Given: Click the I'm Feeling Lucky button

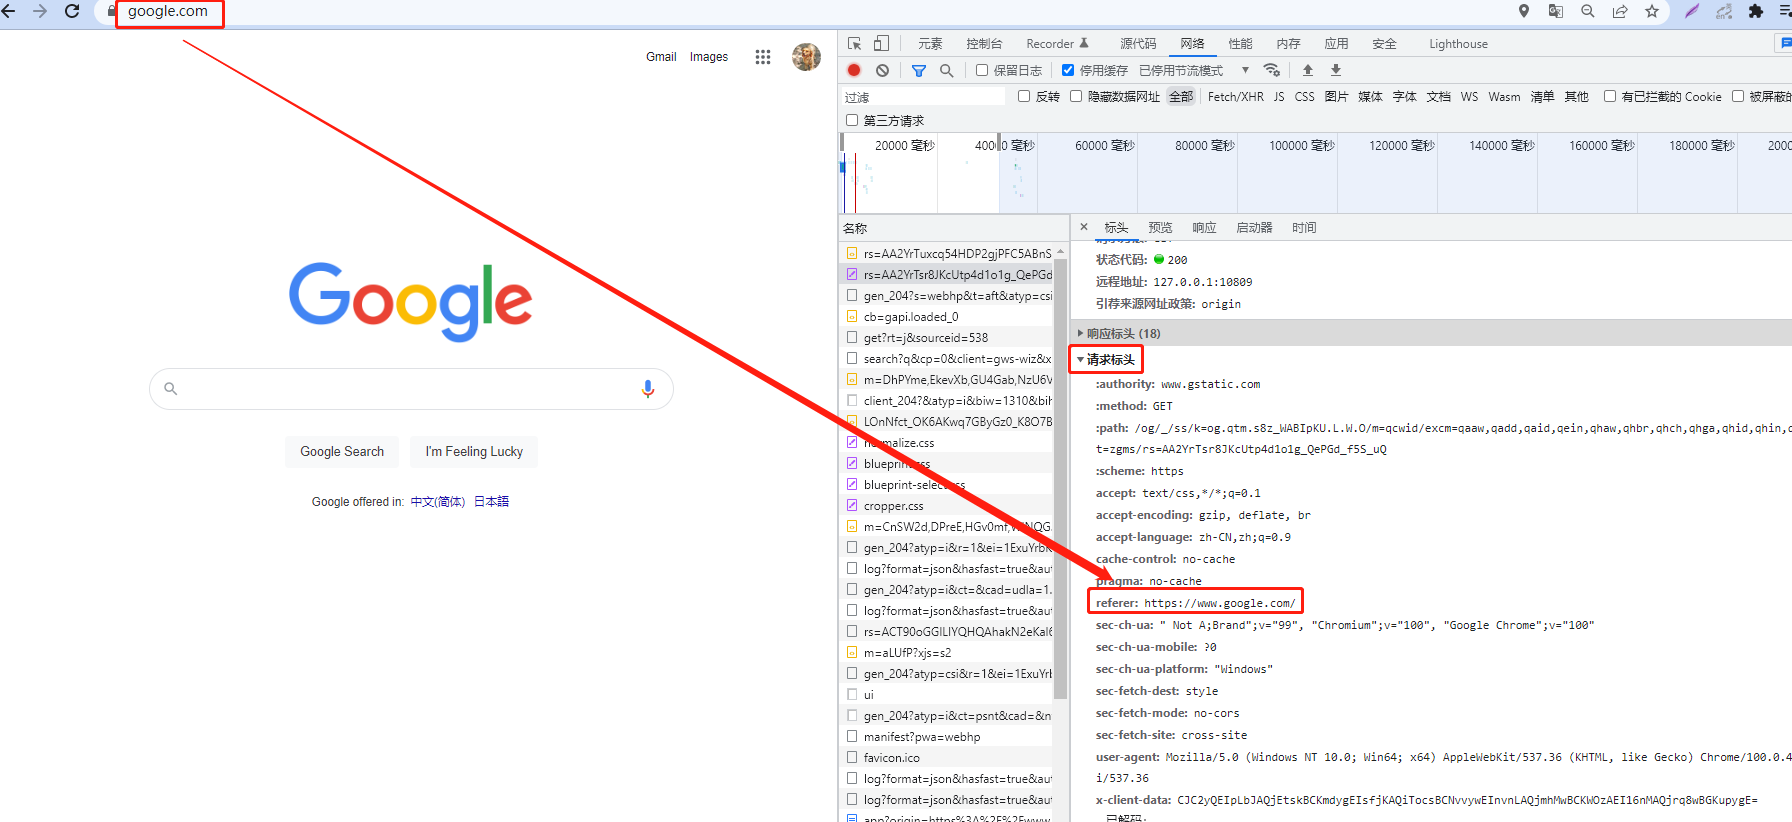Looking at the screenshot, I should [x=474, y=451].
